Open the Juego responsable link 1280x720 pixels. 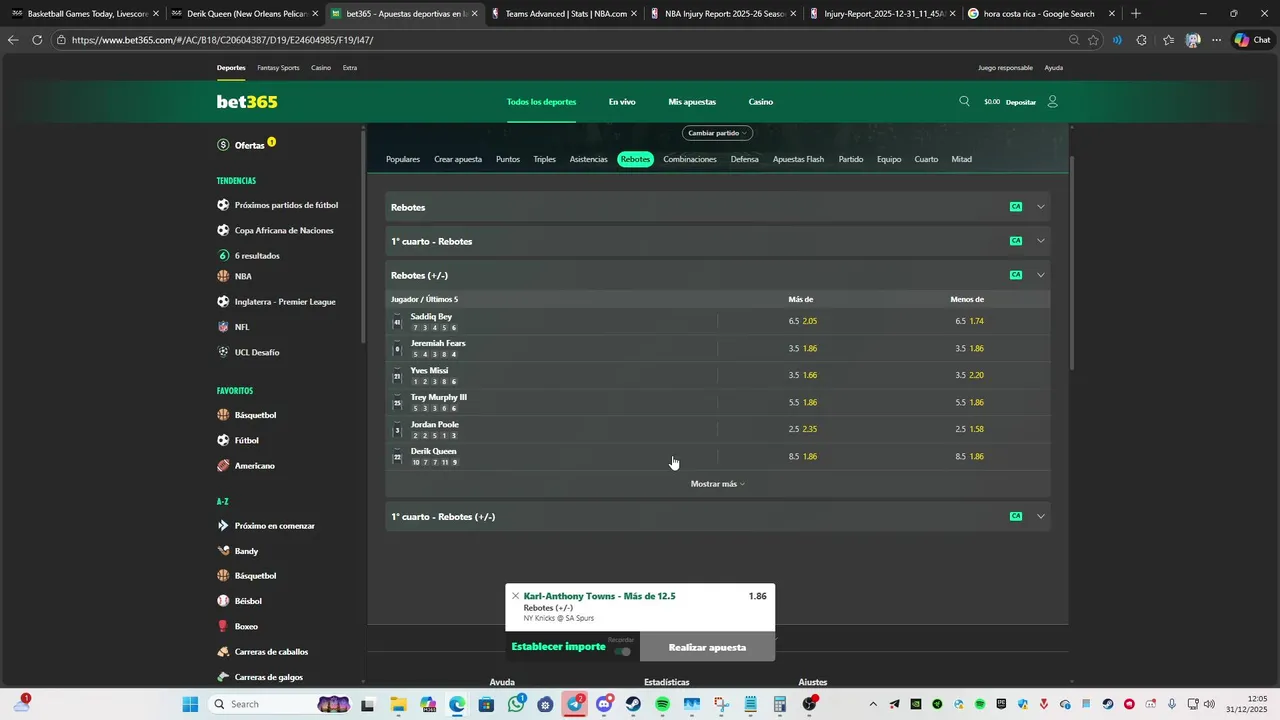click(x=1005, y=68)
